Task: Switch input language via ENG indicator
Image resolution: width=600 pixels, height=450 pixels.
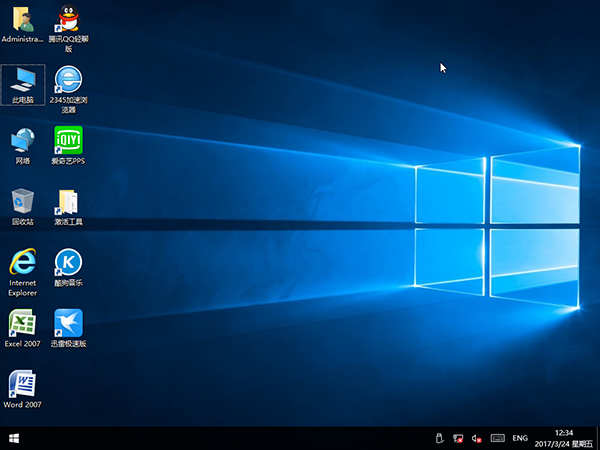Action: (520, 438)
